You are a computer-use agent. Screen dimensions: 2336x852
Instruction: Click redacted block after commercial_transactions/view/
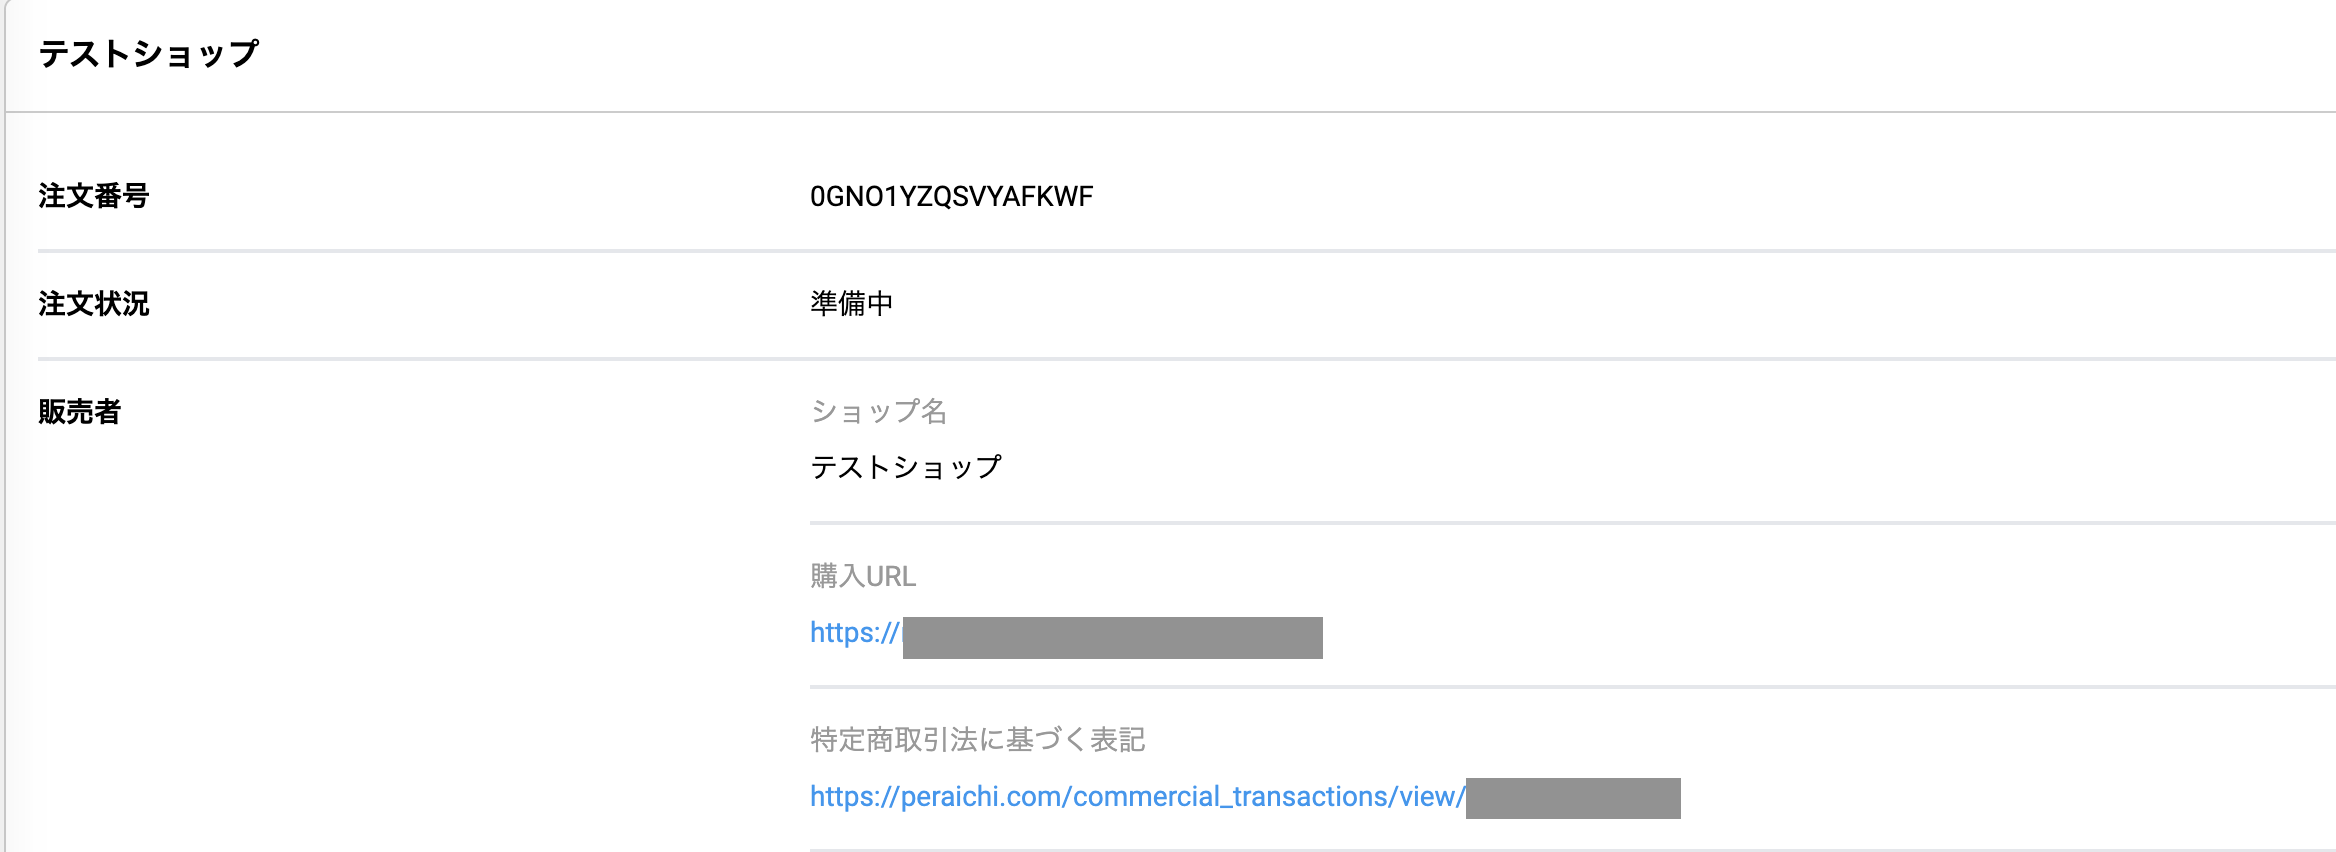pos(1573,798)
